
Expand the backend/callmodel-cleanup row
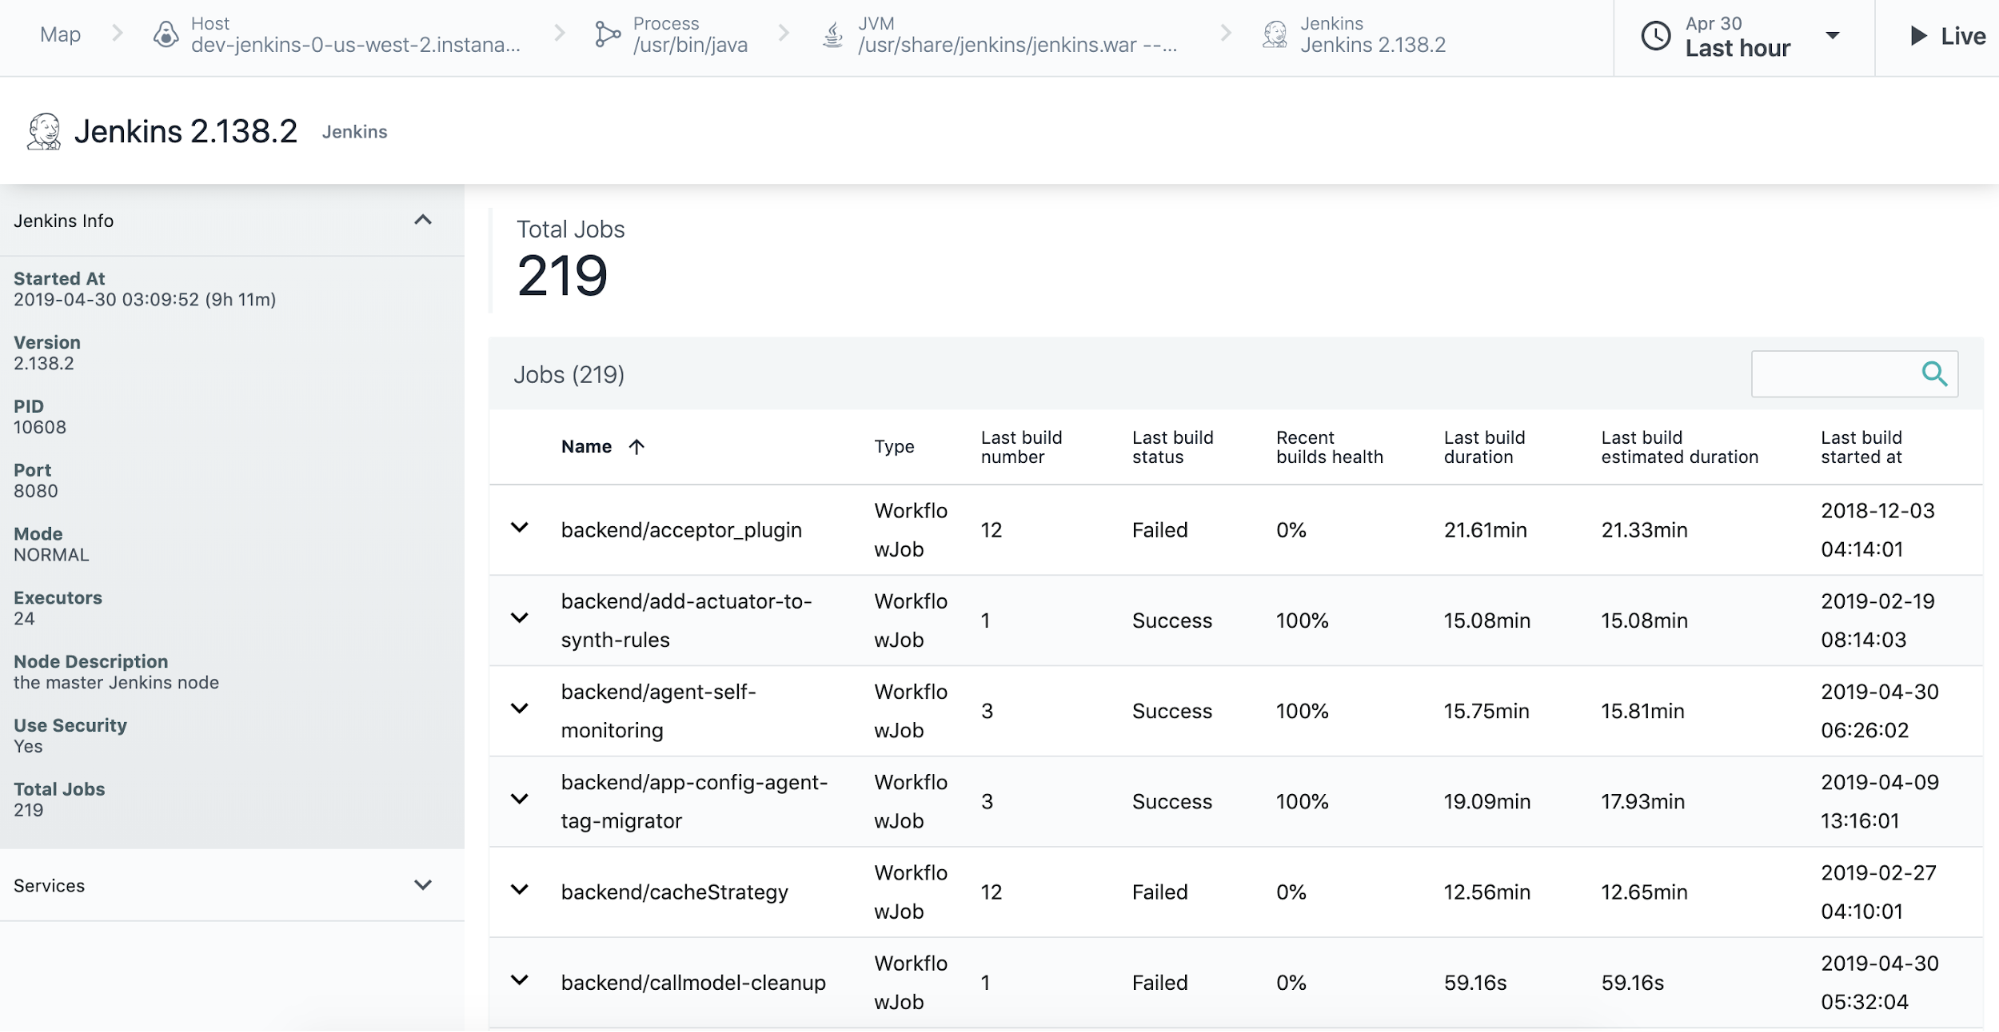point(519,981)
